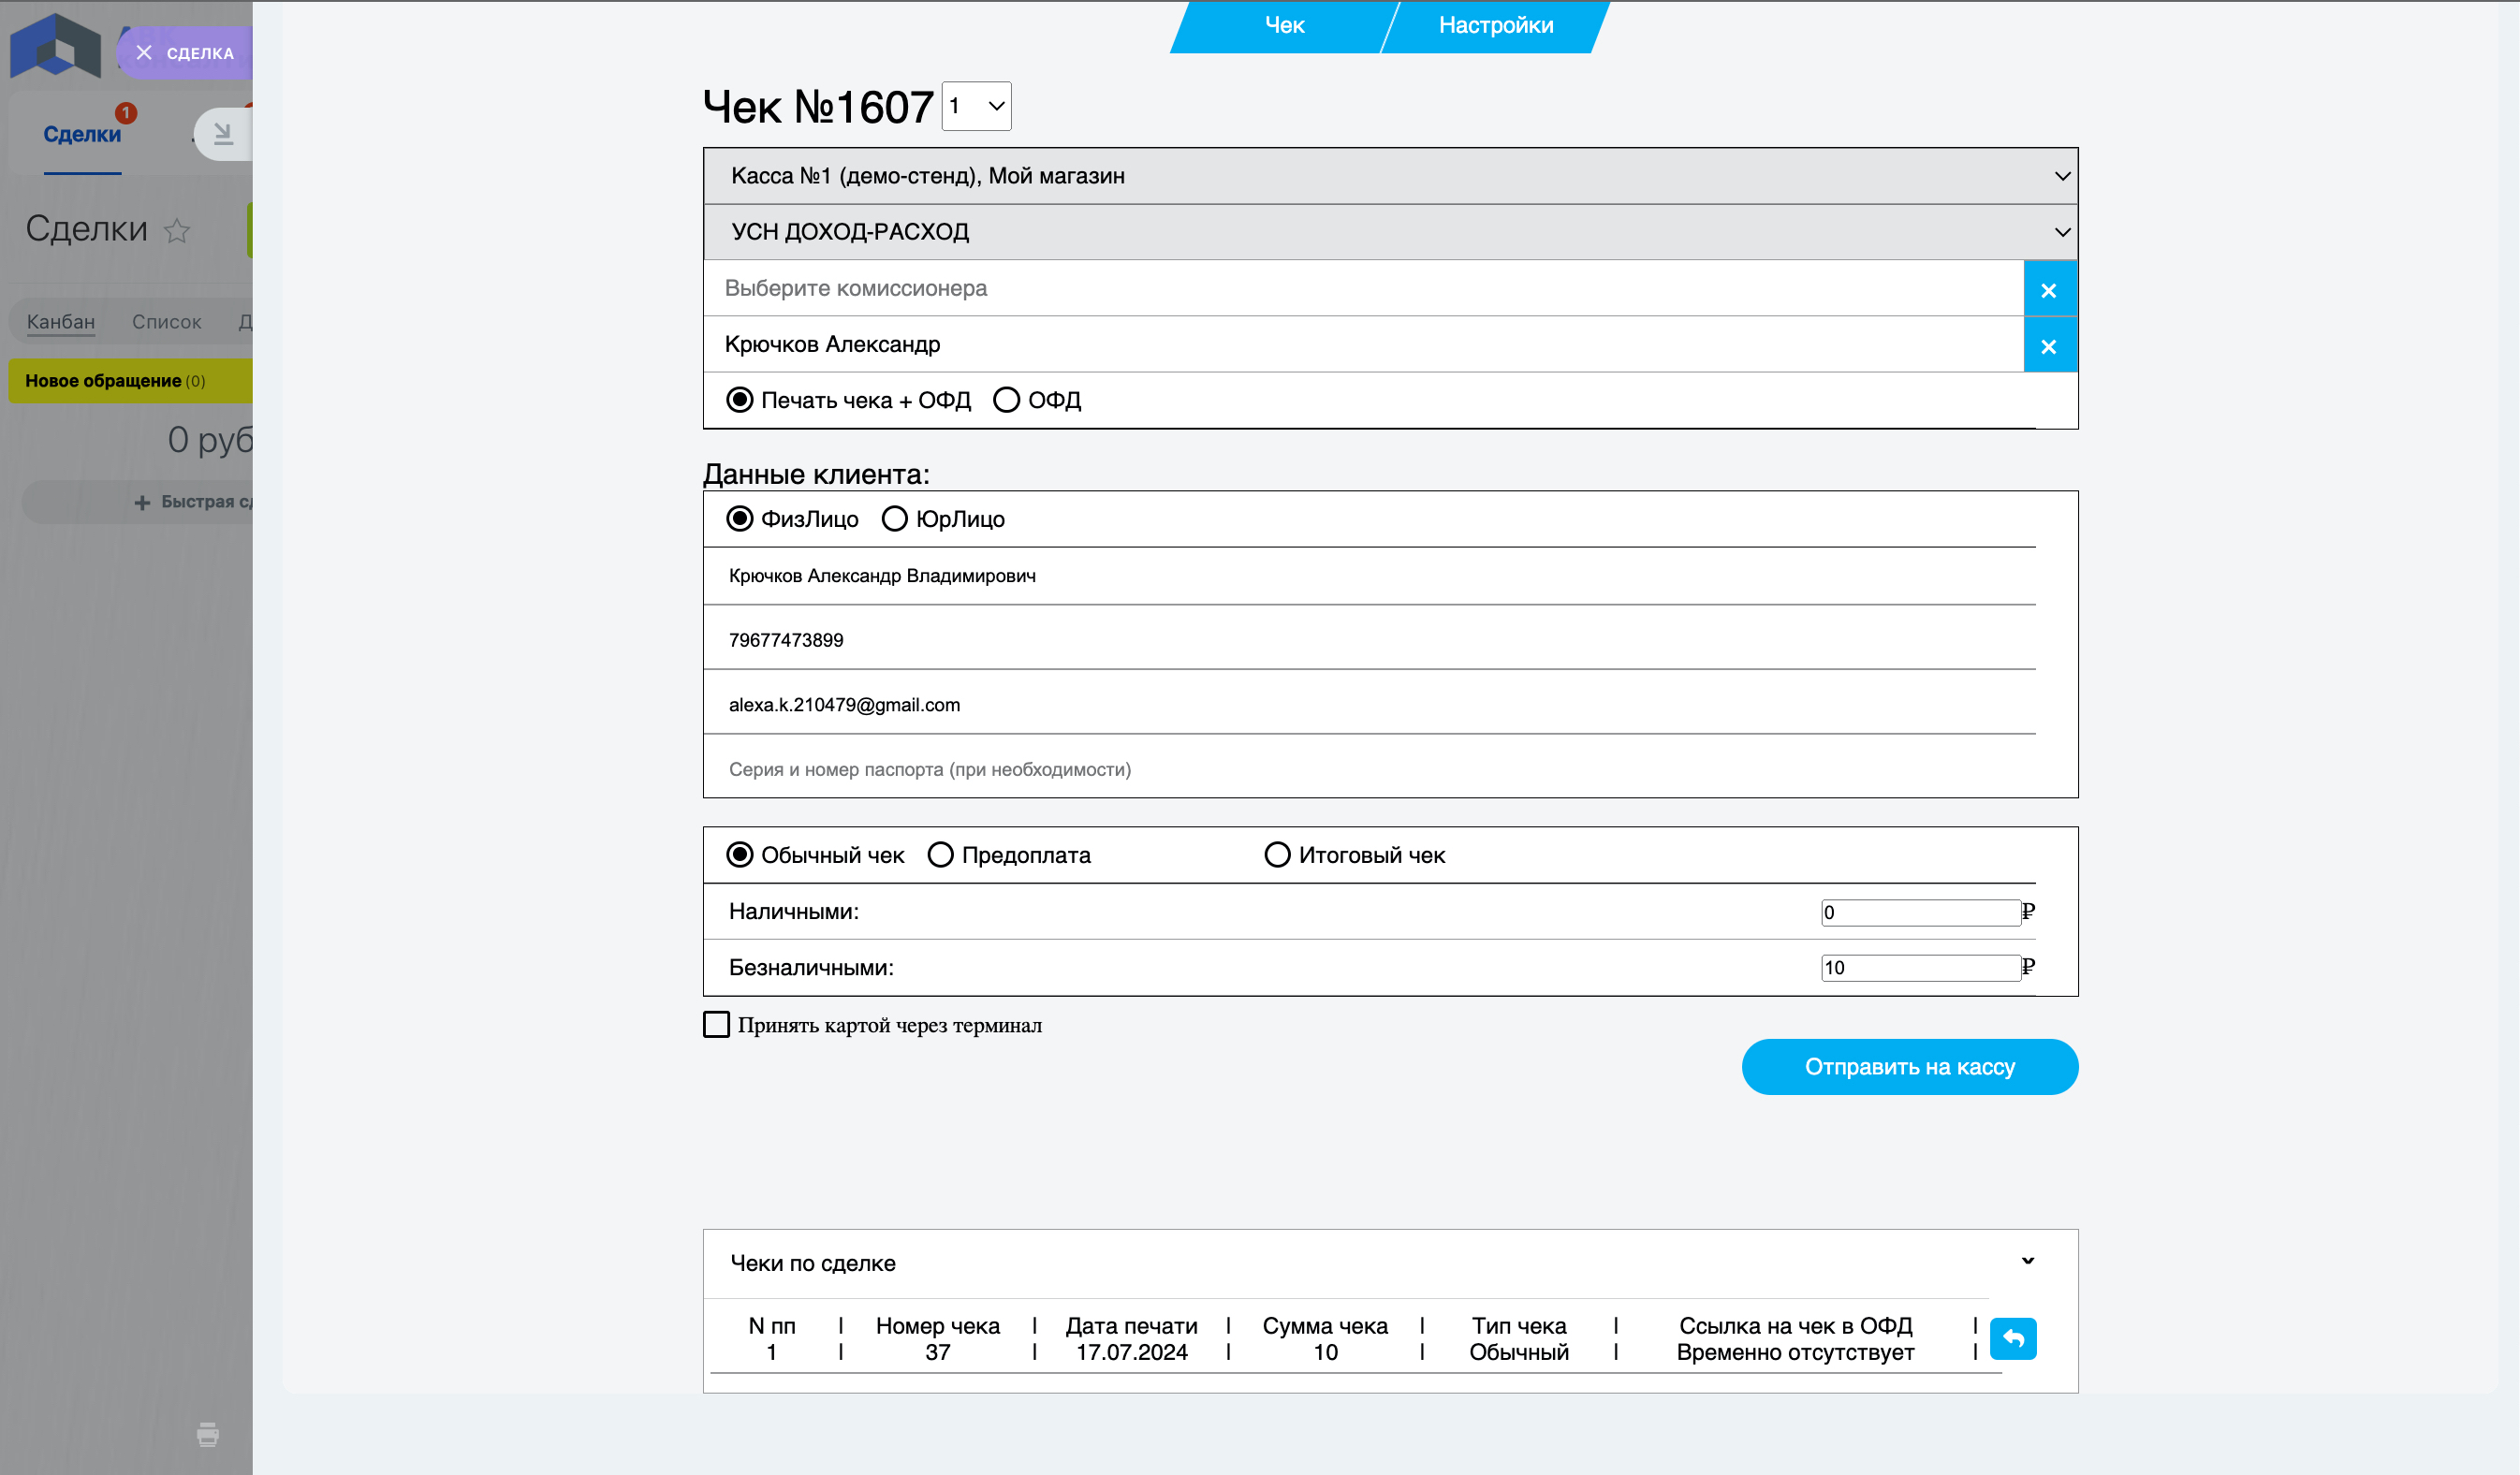Switch to the Настройки tab
Image resolution: width=2520 pixels, height=1475 pixels.
tap(1495, 26)
